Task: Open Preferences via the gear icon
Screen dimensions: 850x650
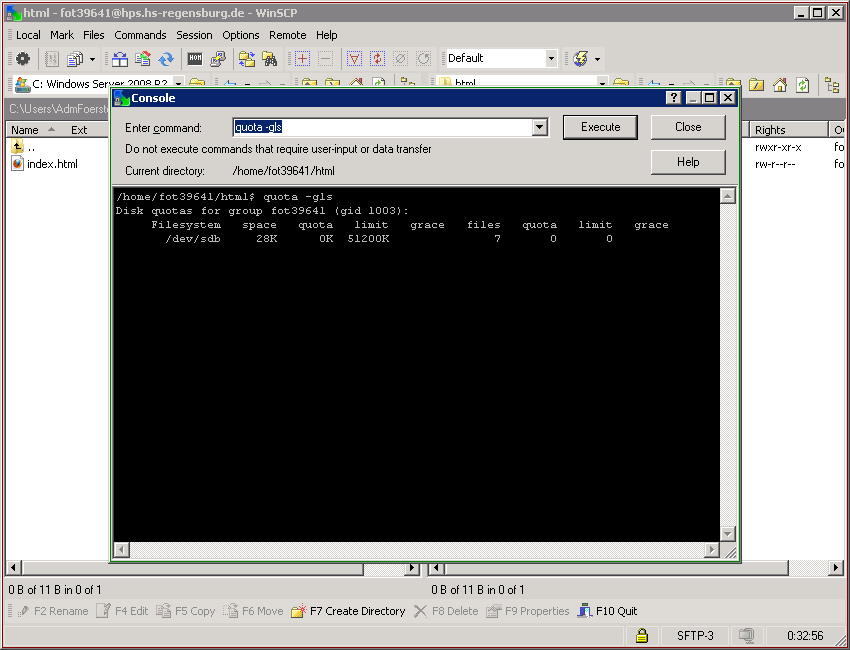Action: [23, 59]
